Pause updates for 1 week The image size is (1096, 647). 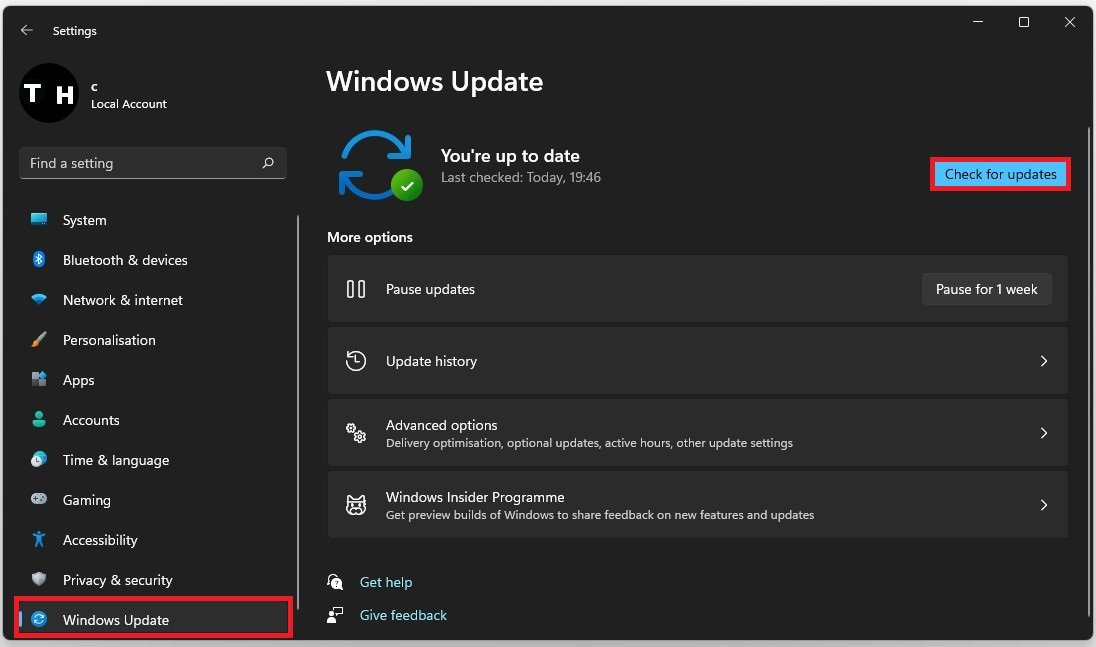click(986, 289)
